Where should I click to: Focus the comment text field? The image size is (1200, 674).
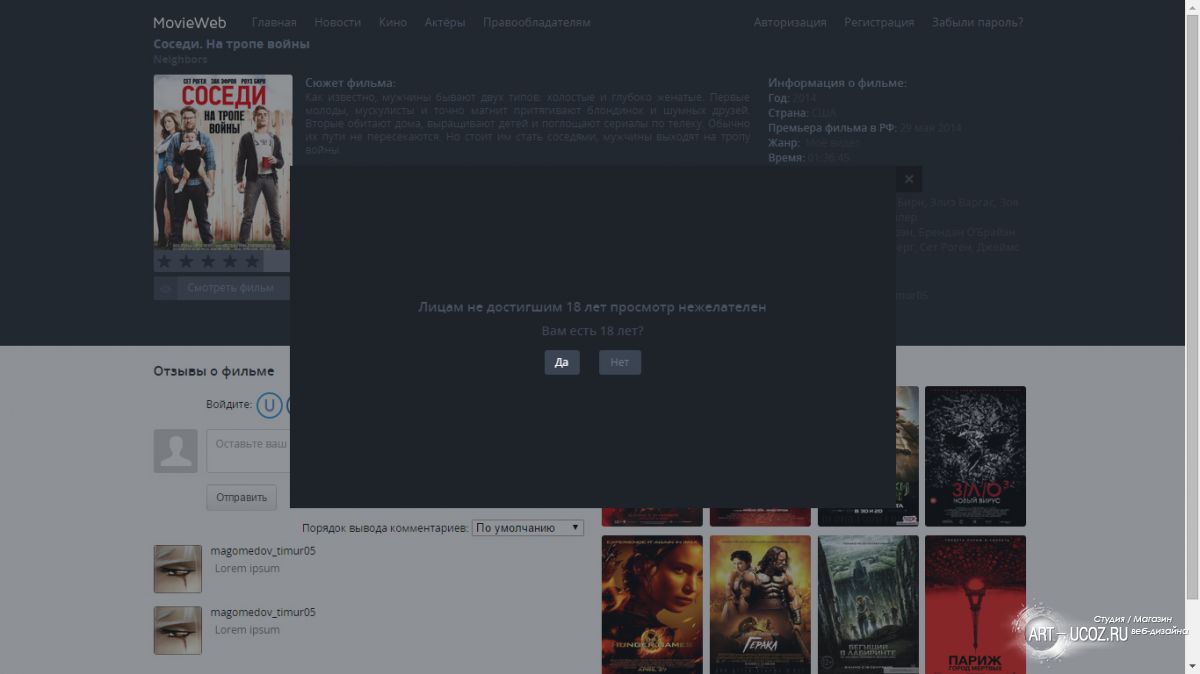(x=248, y=451)
